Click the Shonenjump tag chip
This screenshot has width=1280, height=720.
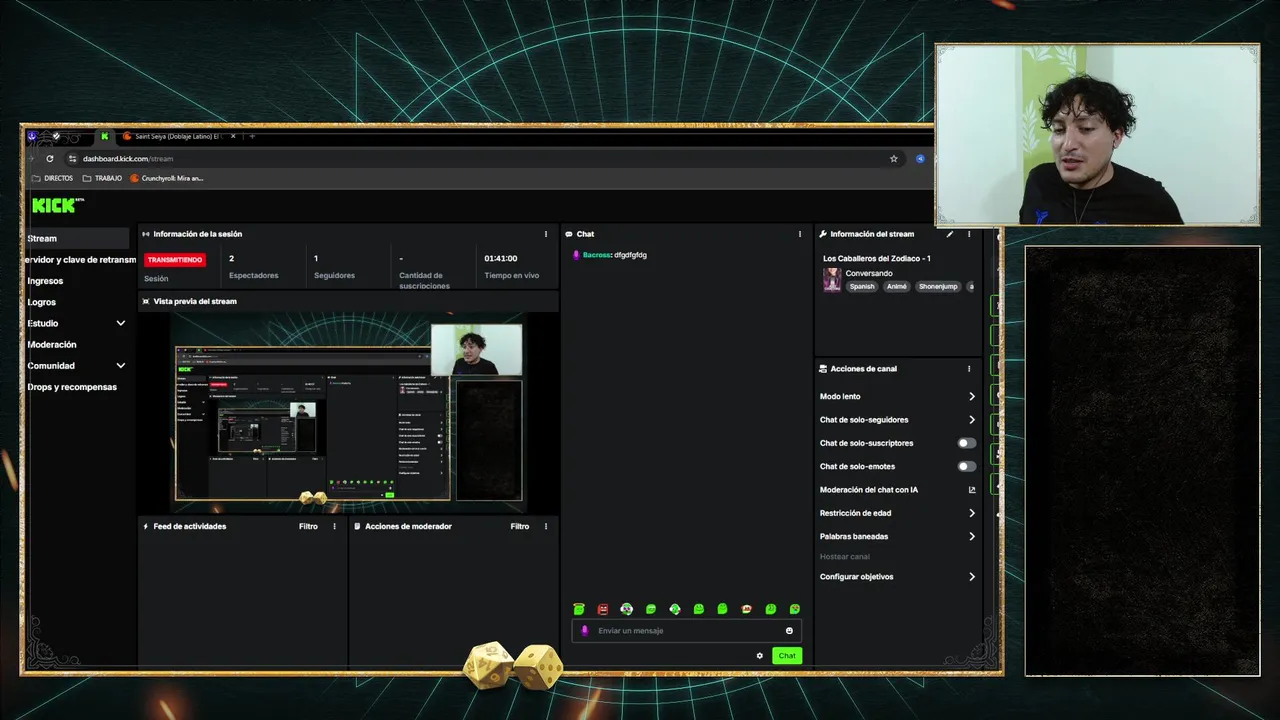(939, 287)
